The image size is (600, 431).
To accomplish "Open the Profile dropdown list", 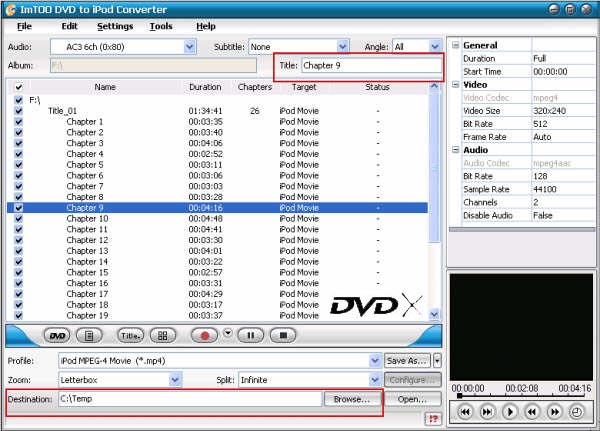I will tap(375, 361).
